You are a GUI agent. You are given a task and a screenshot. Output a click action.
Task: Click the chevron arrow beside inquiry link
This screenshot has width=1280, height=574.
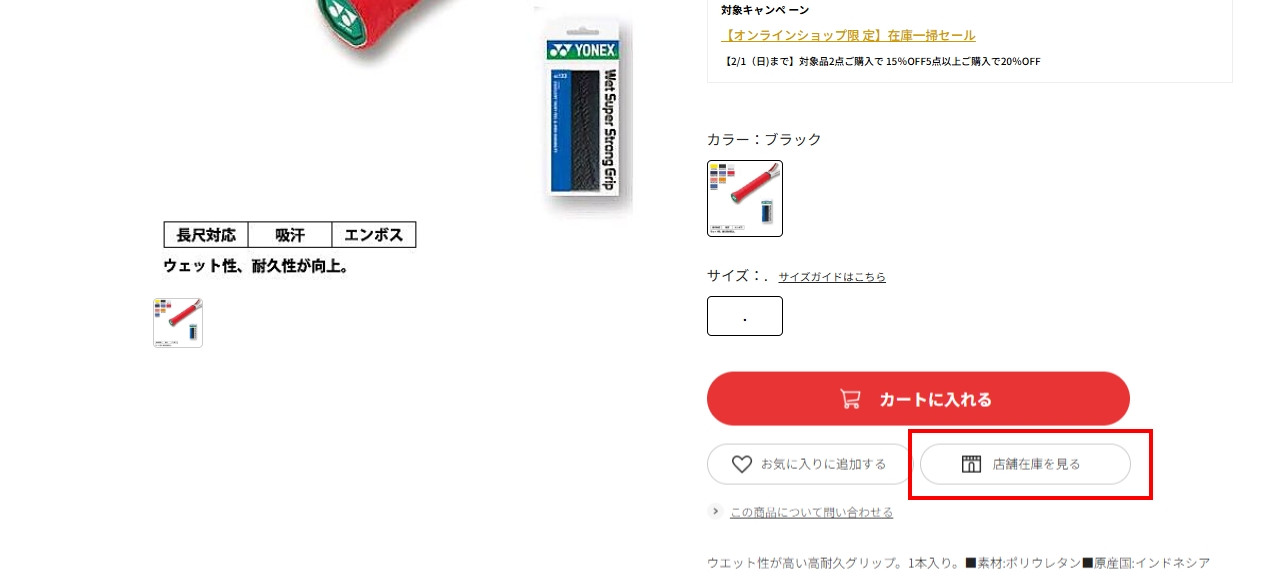pos(715,511)
